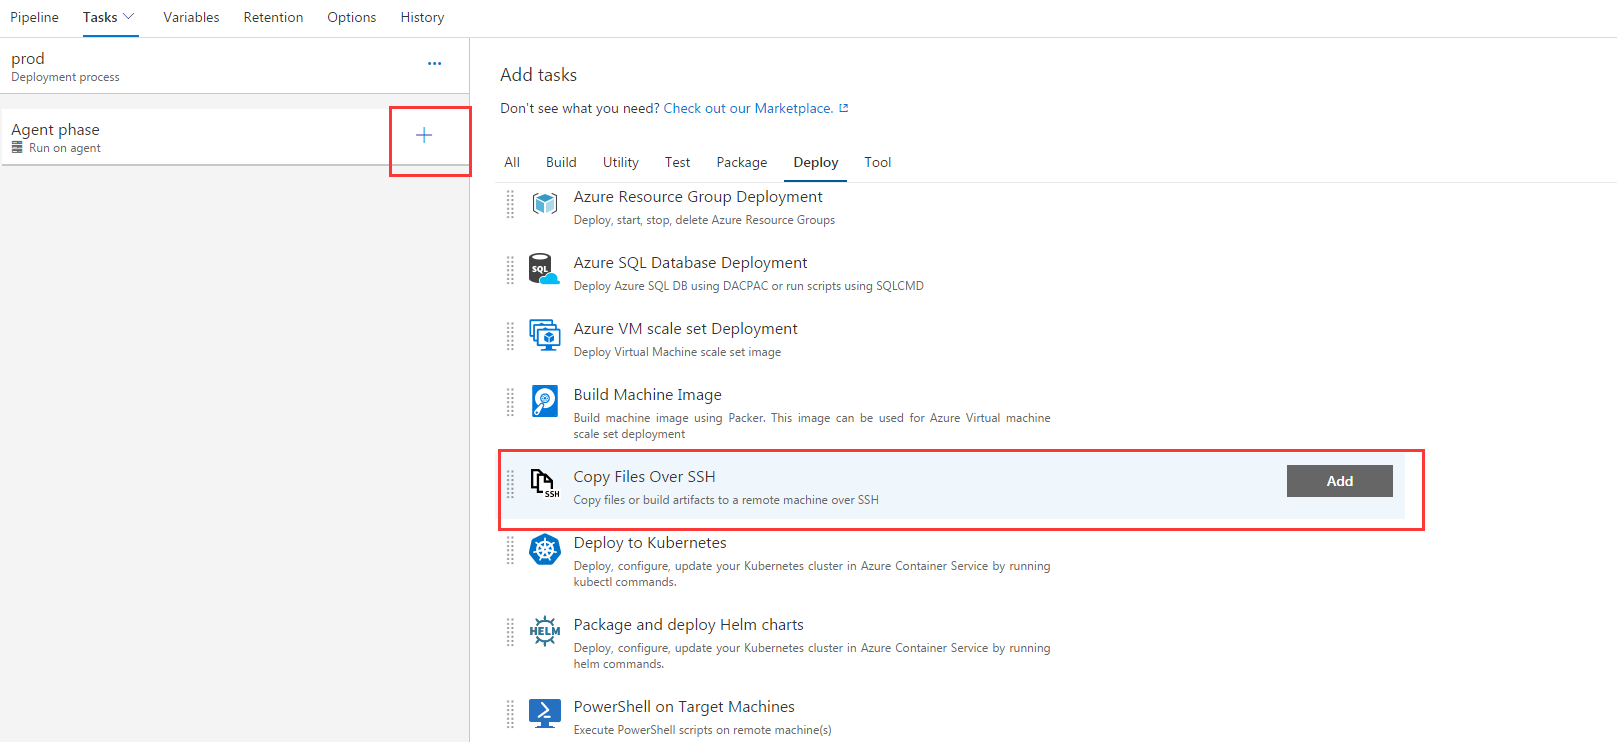Switch to the Package task category

click(742, 162)
